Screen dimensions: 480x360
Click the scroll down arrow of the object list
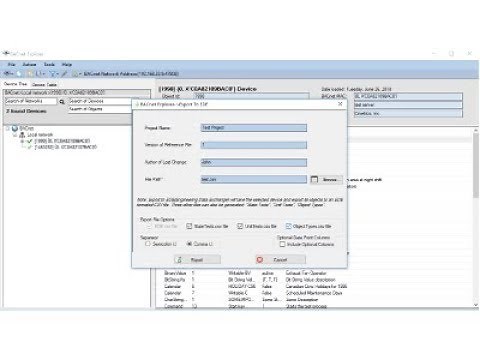[x=476, y=305]
